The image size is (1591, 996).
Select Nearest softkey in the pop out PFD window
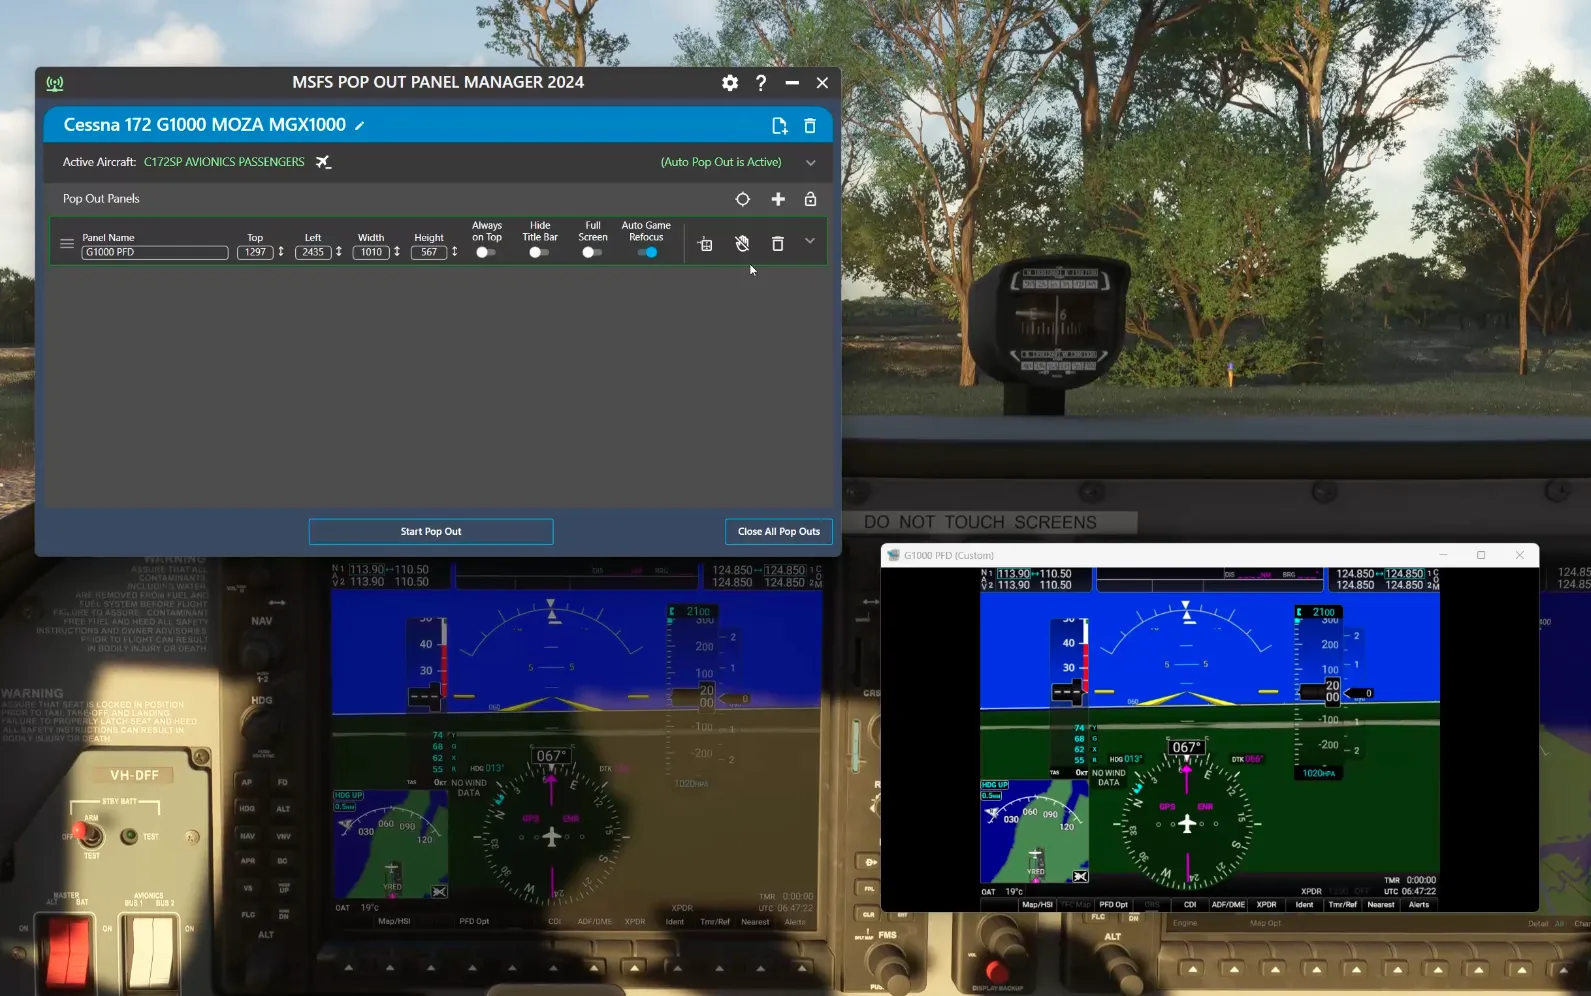1381,905
